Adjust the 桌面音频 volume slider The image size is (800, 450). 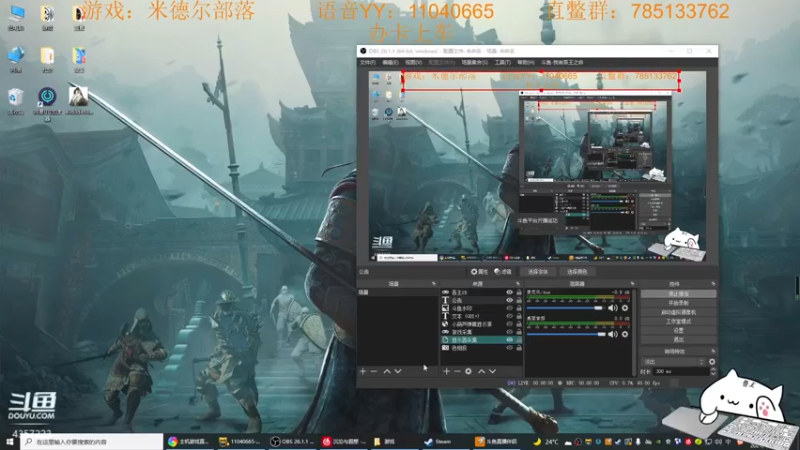click(x=566, y=334)
